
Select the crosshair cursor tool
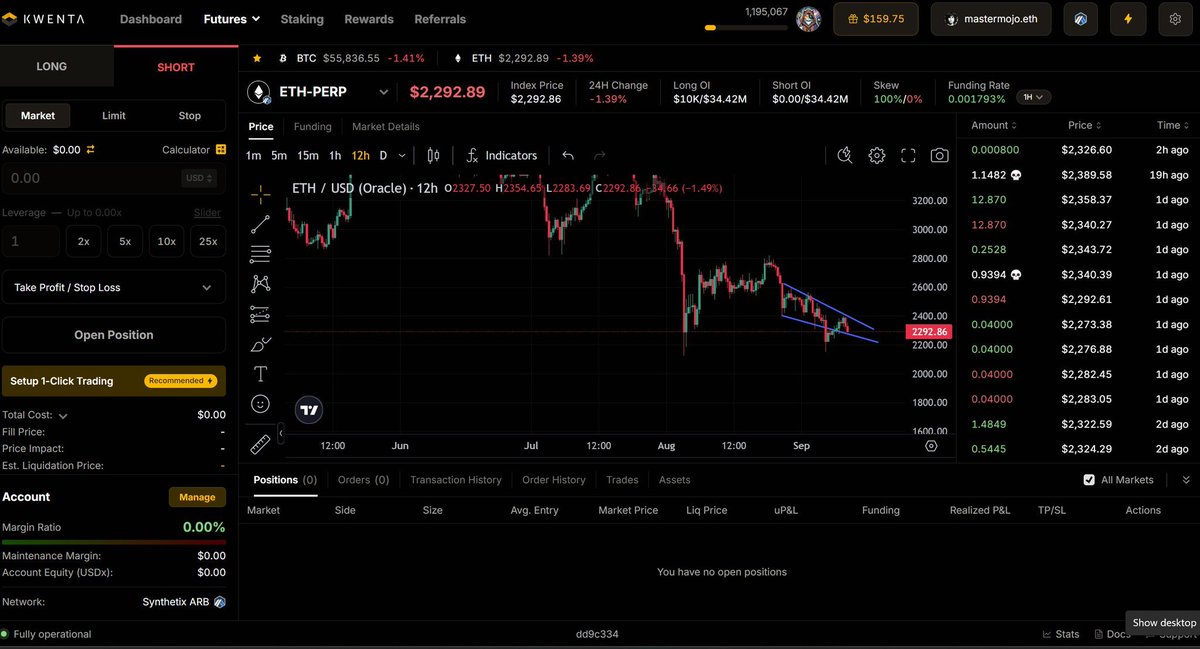click(260, 194)
